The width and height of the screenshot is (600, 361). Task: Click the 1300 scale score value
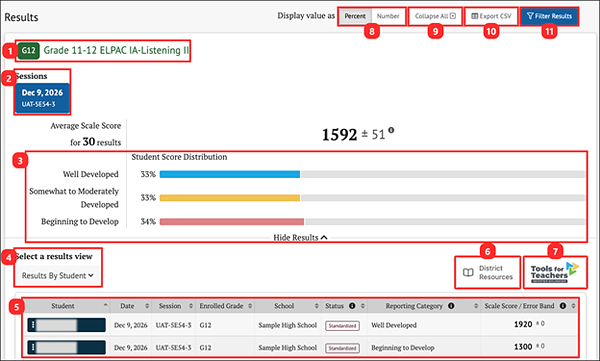523,347
